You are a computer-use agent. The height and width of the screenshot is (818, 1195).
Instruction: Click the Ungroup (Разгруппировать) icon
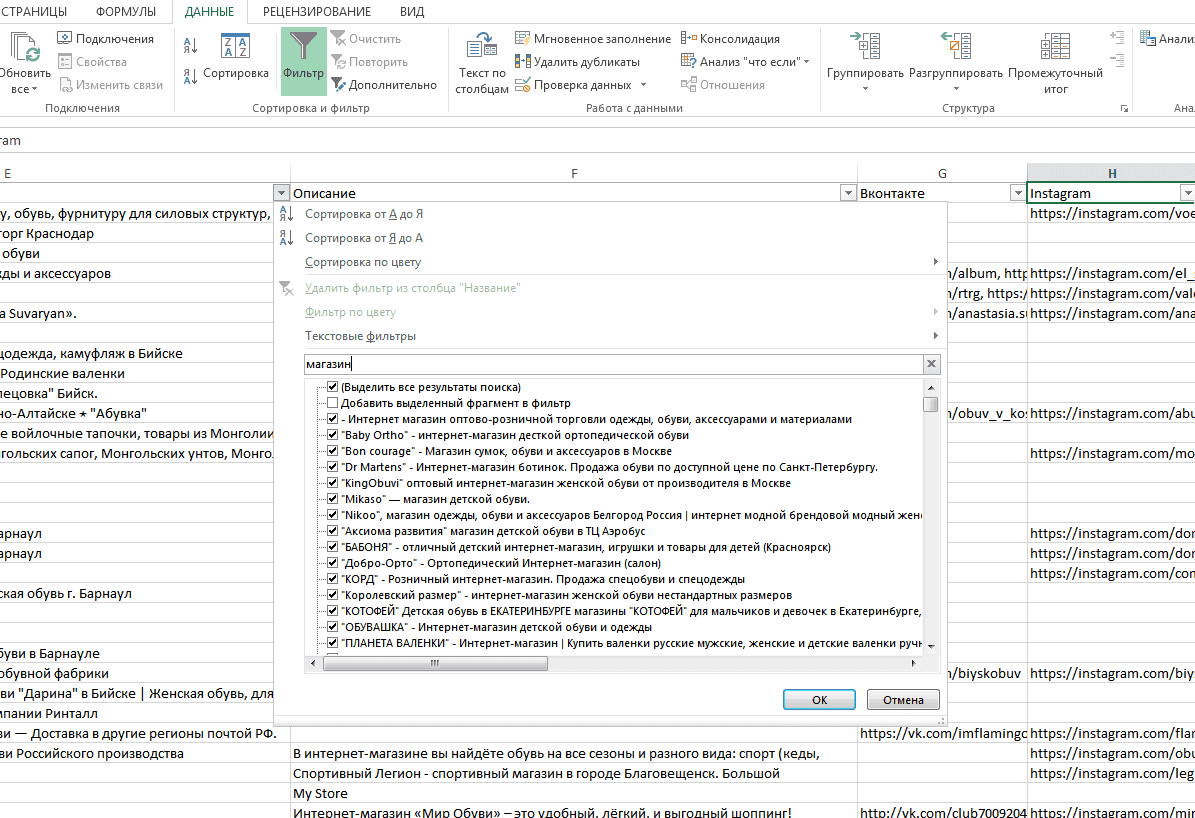click(956, 46)
